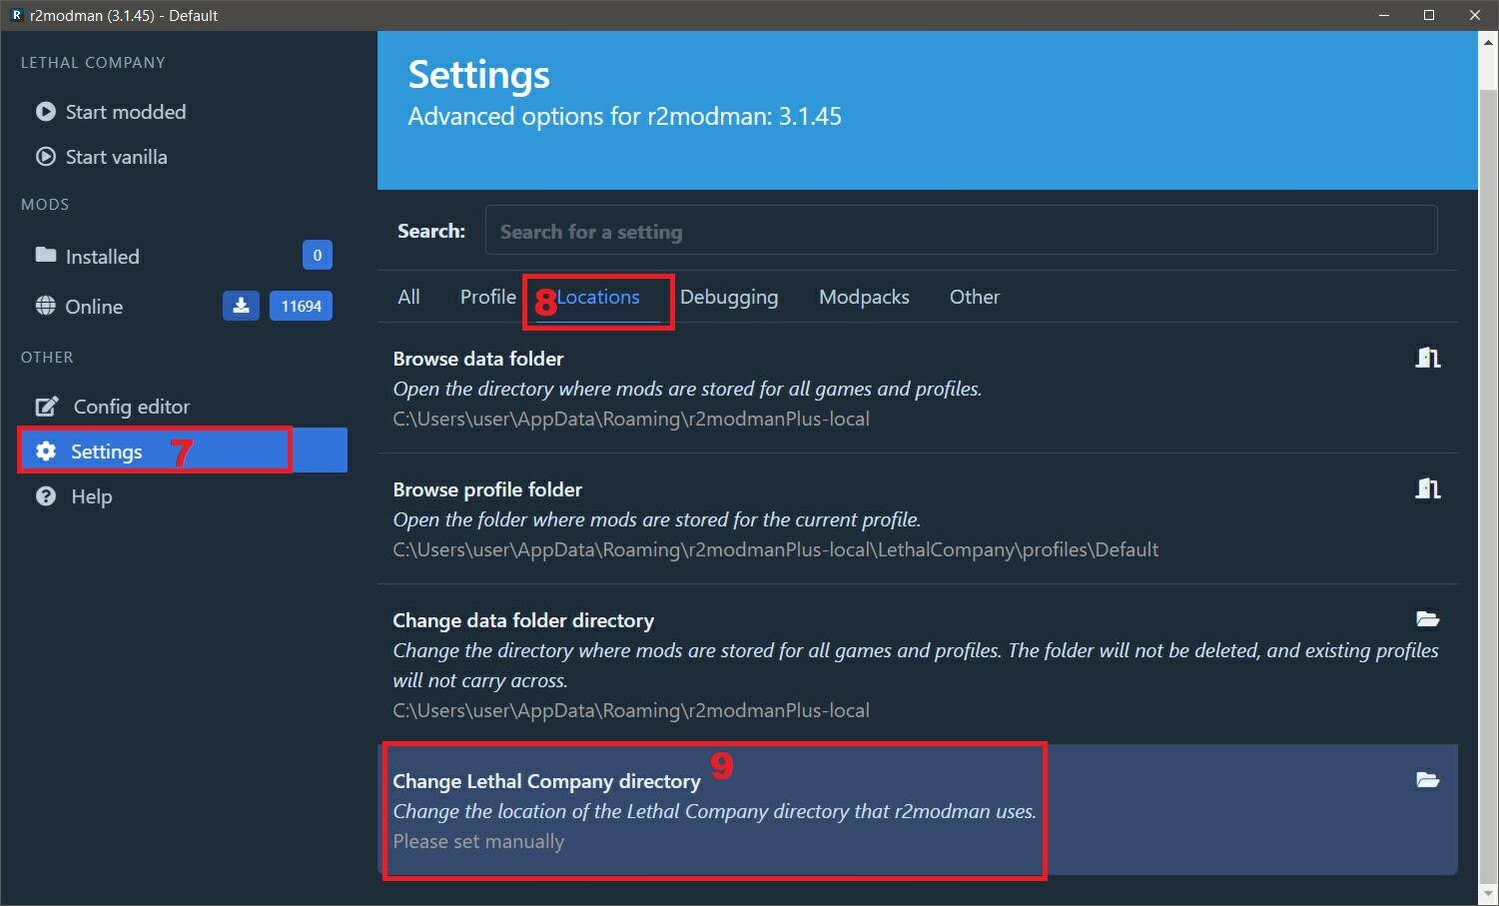Click the door icon for Browse profile folder

pos(1427,489)
